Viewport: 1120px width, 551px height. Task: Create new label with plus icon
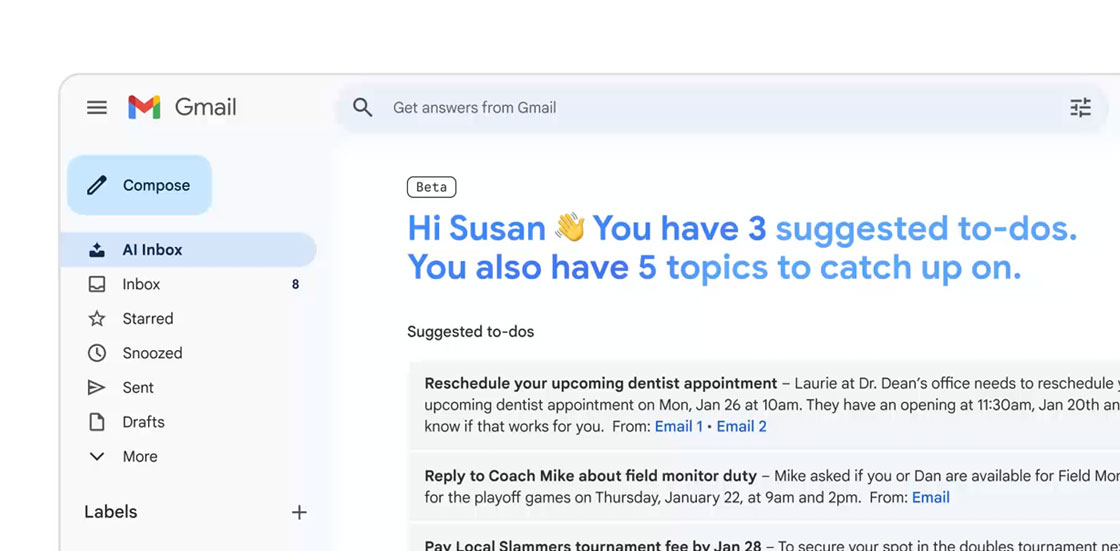tap(299, 512)
